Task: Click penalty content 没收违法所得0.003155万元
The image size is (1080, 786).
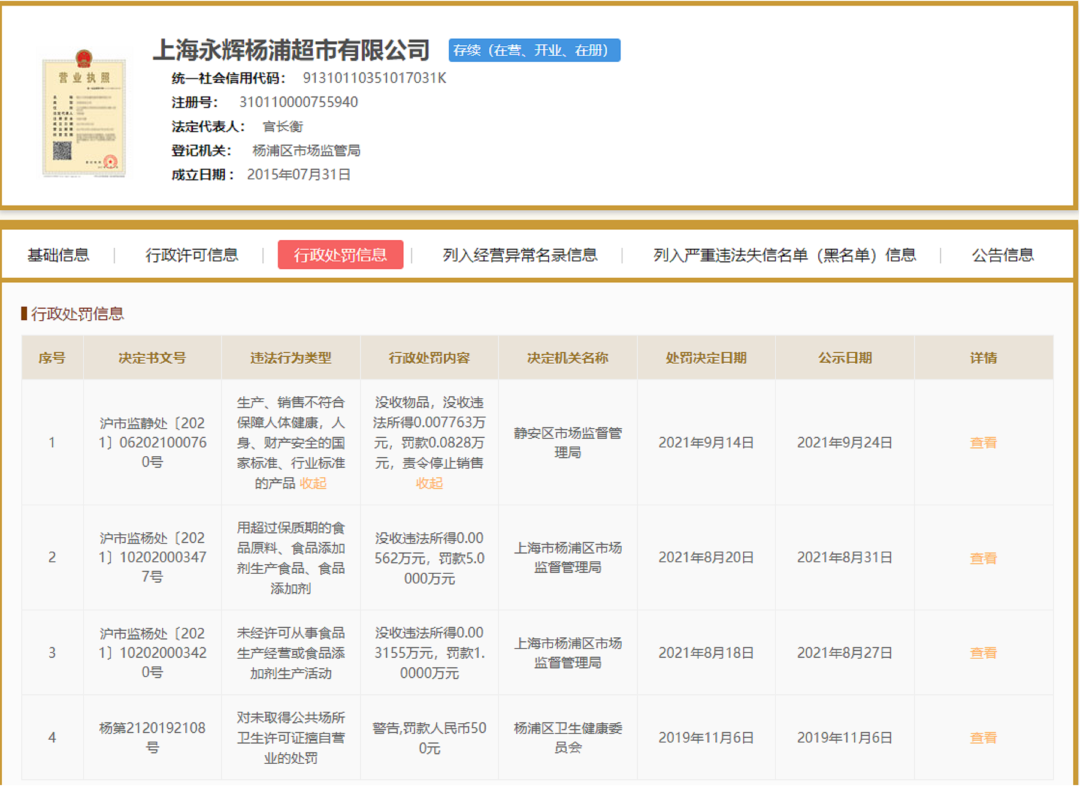Action: 429,653
